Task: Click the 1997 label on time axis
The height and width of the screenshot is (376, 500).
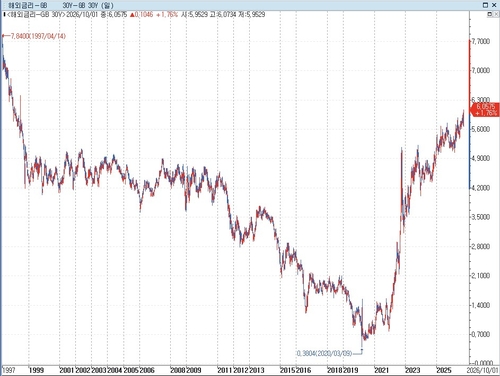Action: (x=9, y=370)
